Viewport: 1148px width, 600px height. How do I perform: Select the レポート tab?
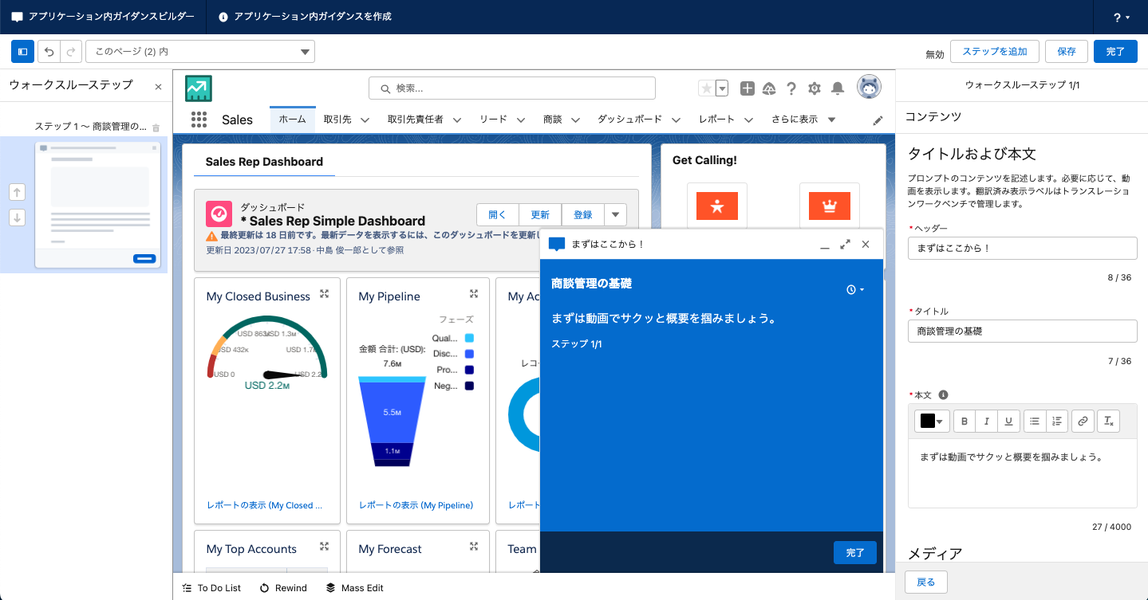[716, 119]
